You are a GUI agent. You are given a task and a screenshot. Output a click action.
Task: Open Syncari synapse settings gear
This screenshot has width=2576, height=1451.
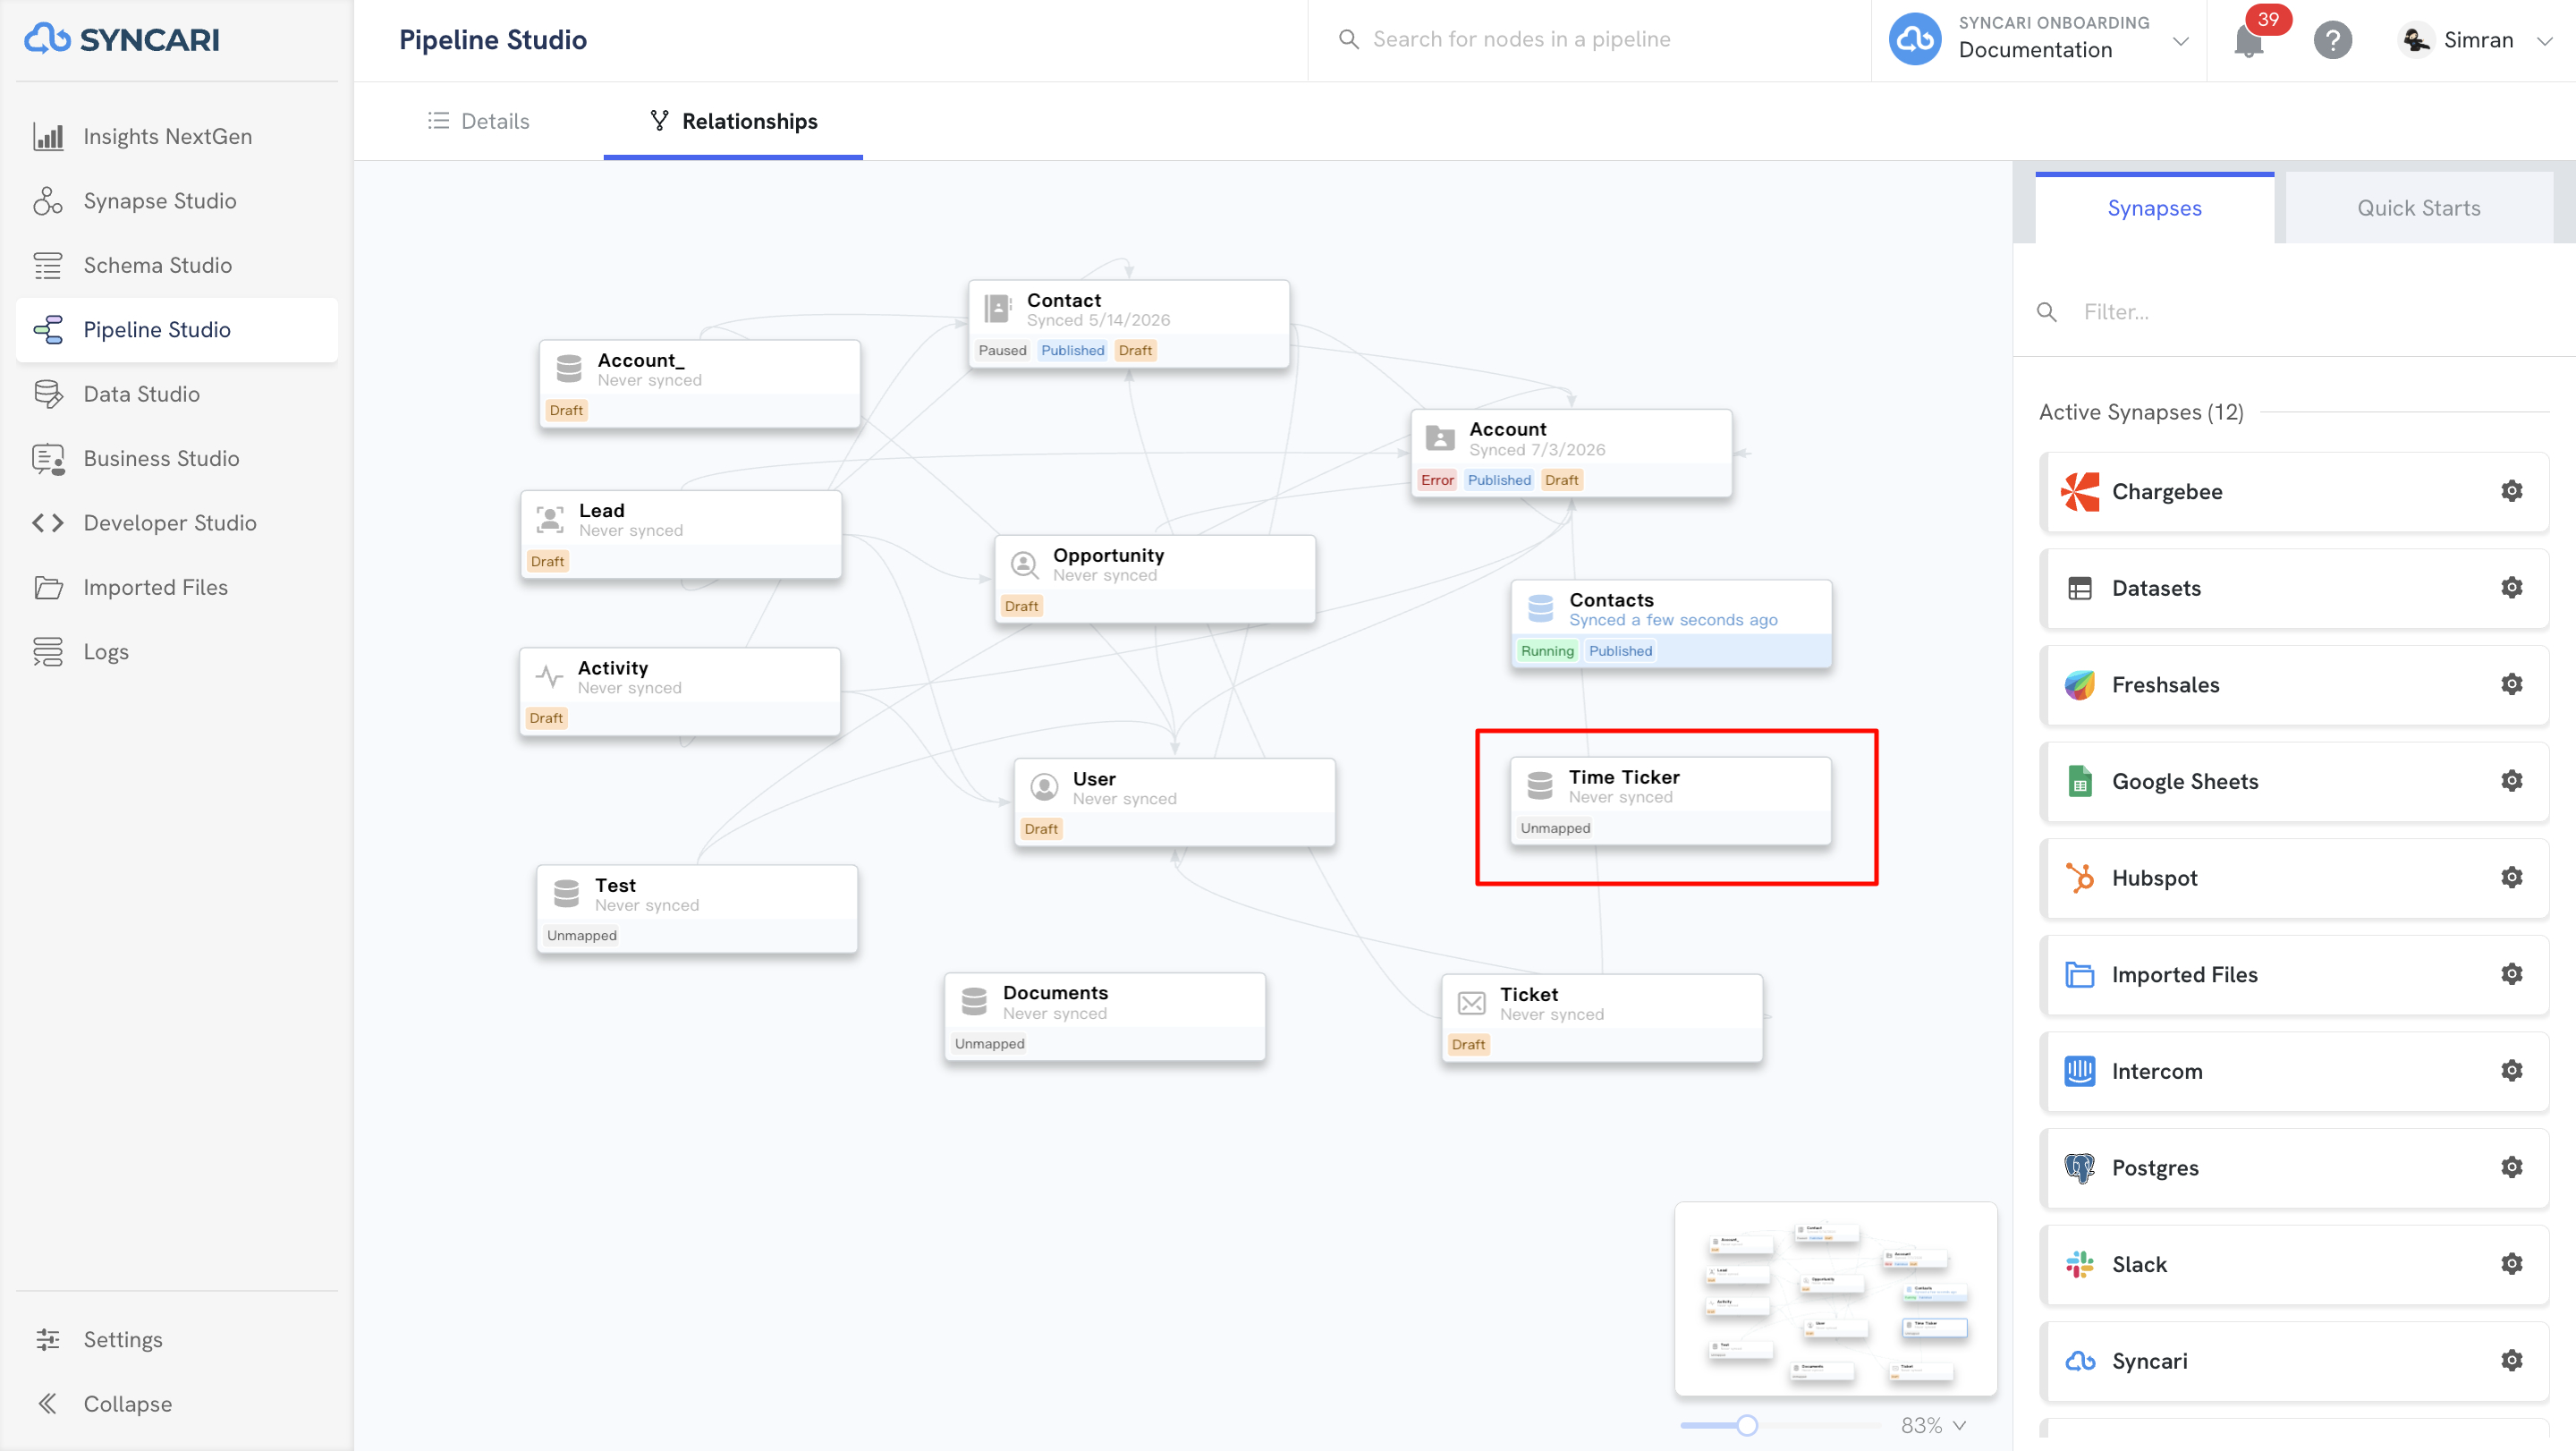[2512, 1361]
